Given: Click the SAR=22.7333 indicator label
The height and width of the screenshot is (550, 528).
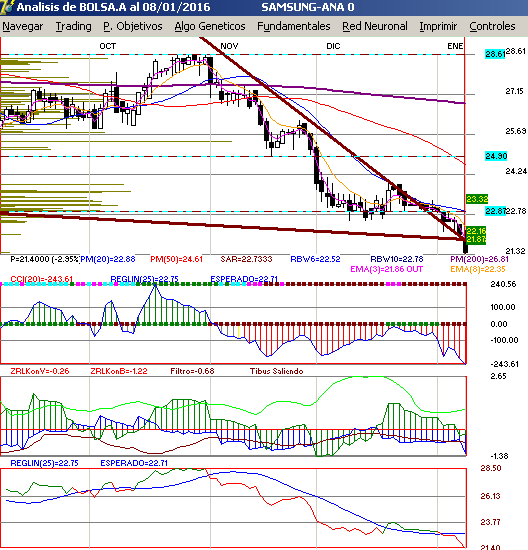Looking at the screenshot, I should [246, 259].
